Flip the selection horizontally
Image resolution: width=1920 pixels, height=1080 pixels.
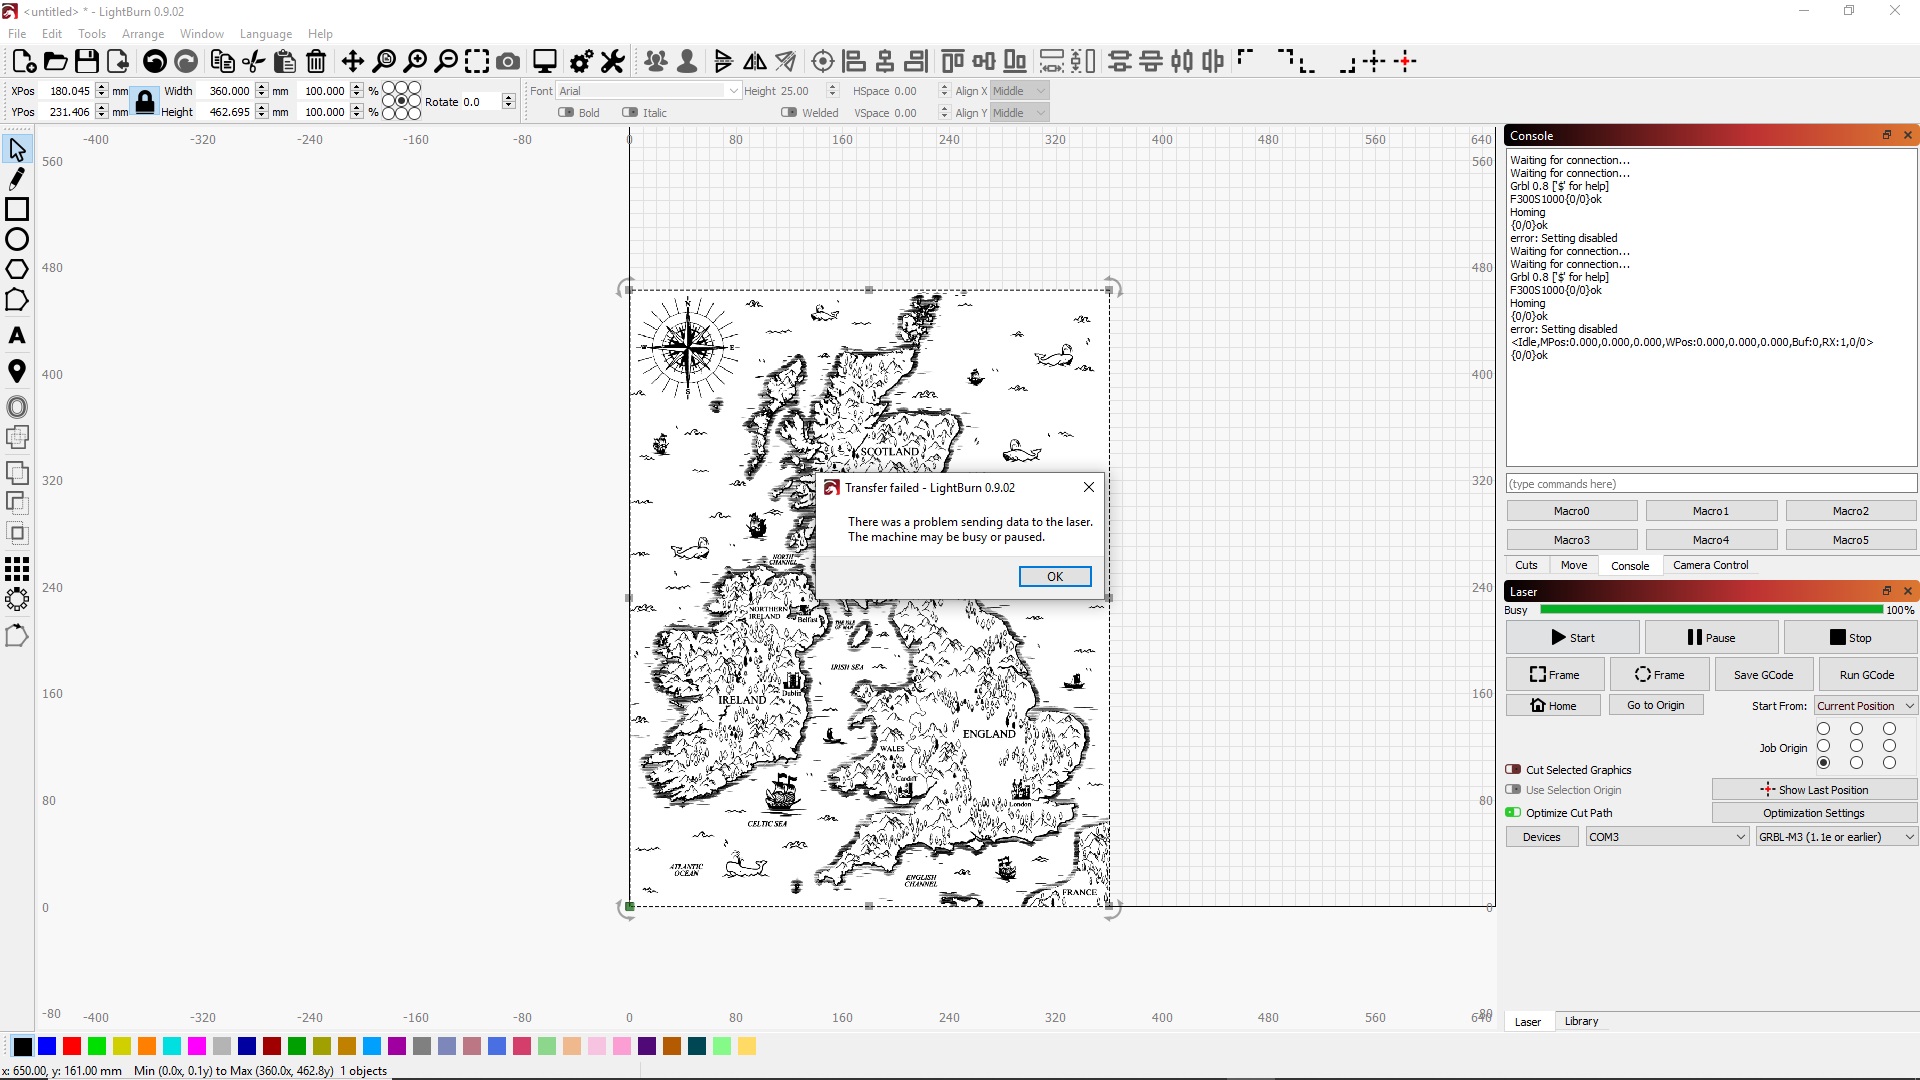click(x=755, y=61)
